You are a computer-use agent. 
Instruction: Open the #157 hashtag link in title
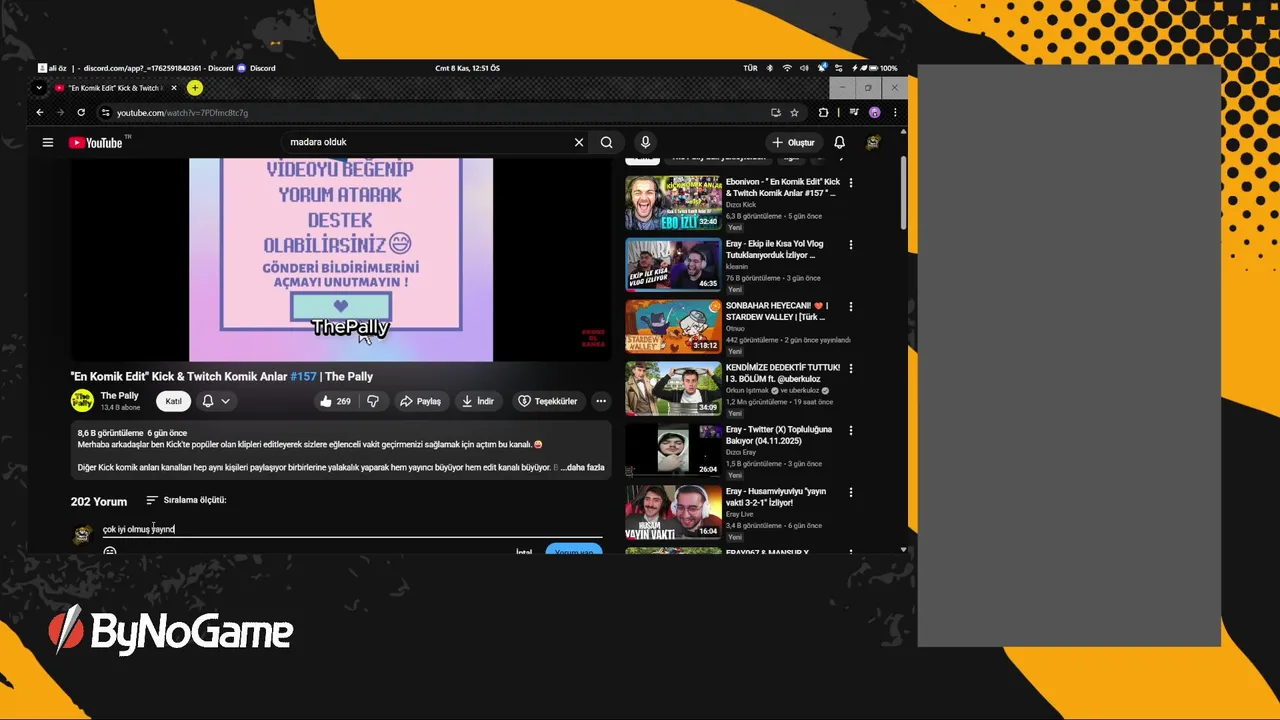click(x=303, y=376)
